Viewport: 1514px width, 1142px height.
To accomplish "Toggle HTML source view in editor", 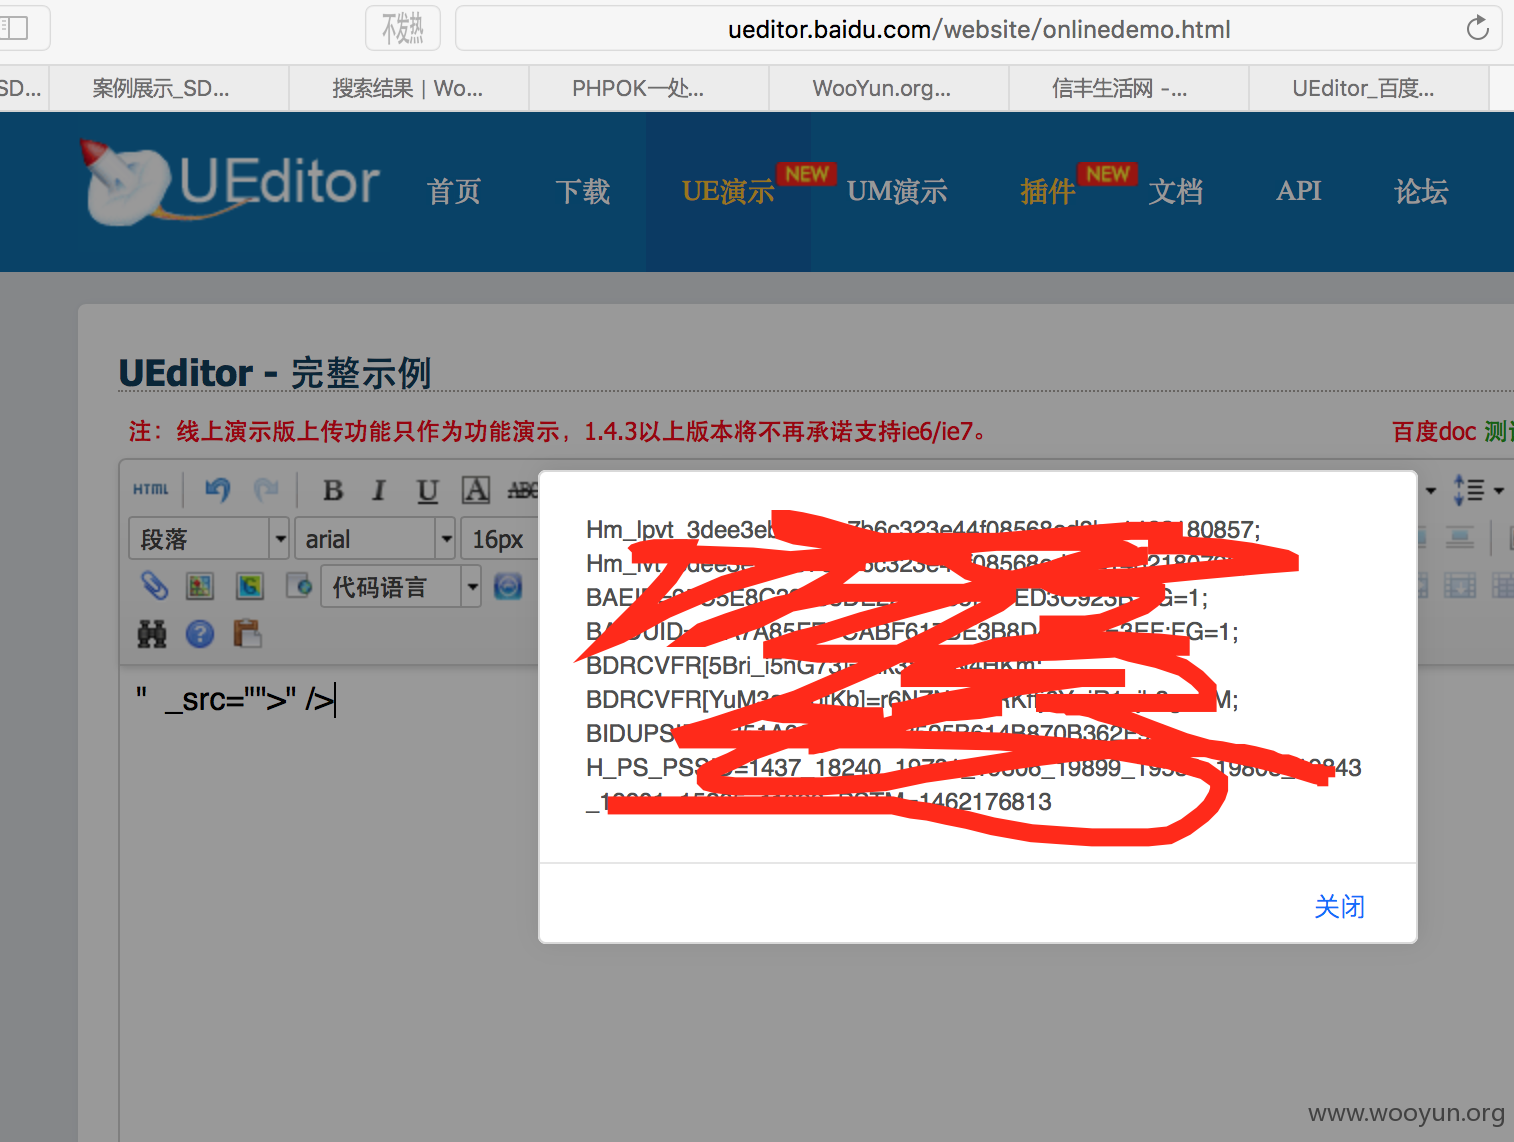I will (151, 490).
